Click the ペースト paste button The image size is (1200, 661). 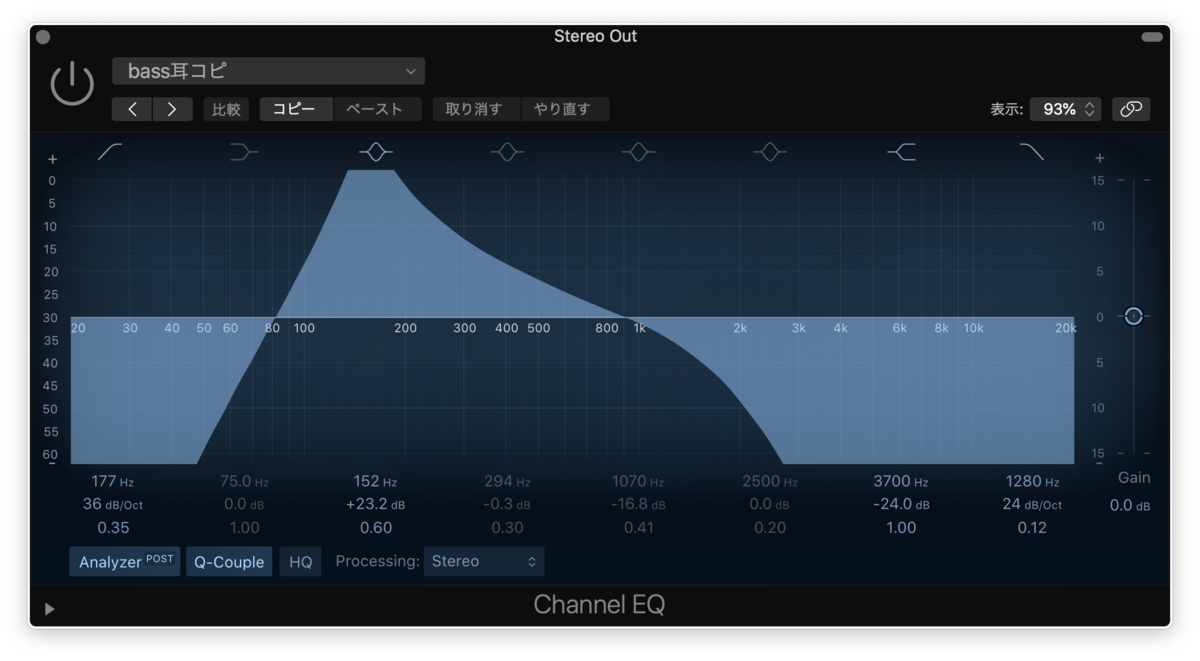[375, 109]
